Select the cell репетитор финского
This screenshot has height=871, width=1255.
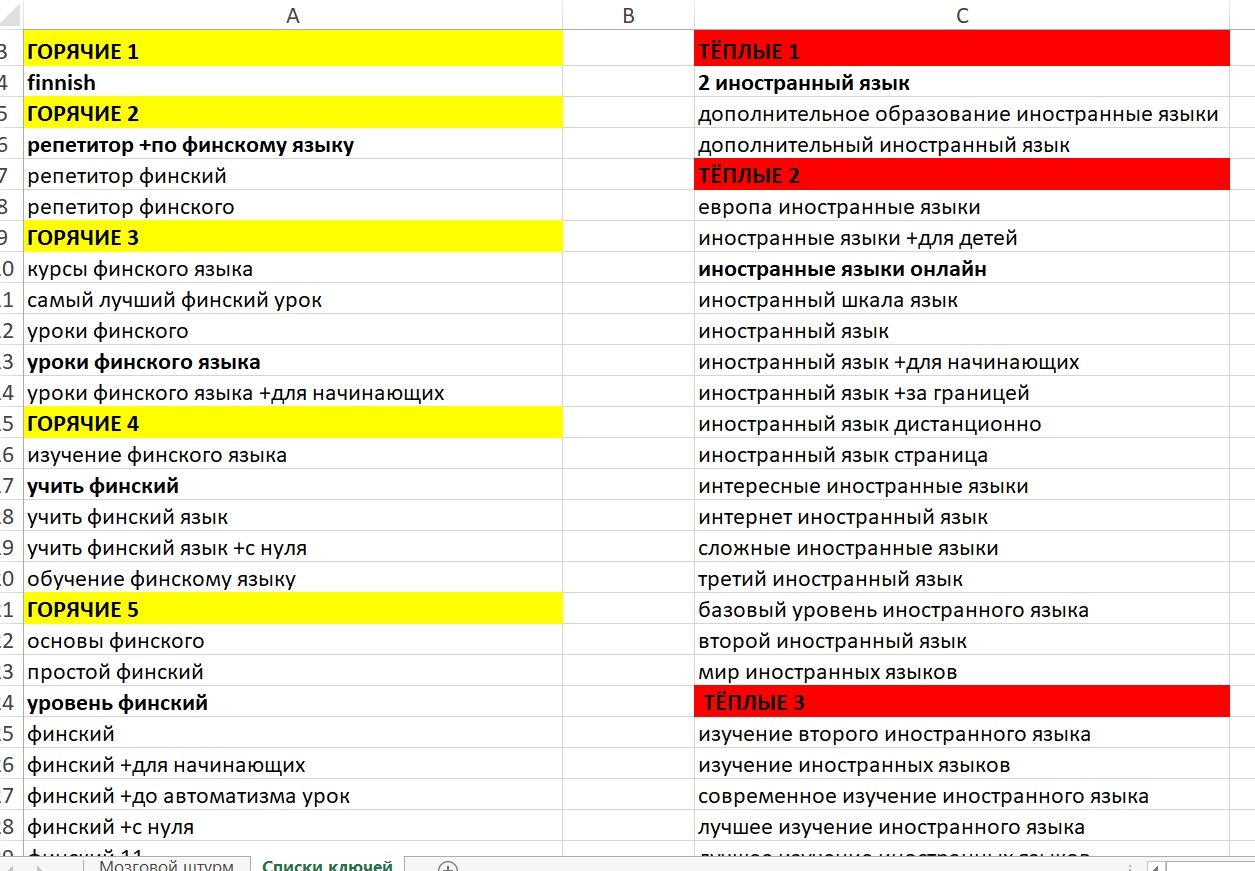point(293,206)
